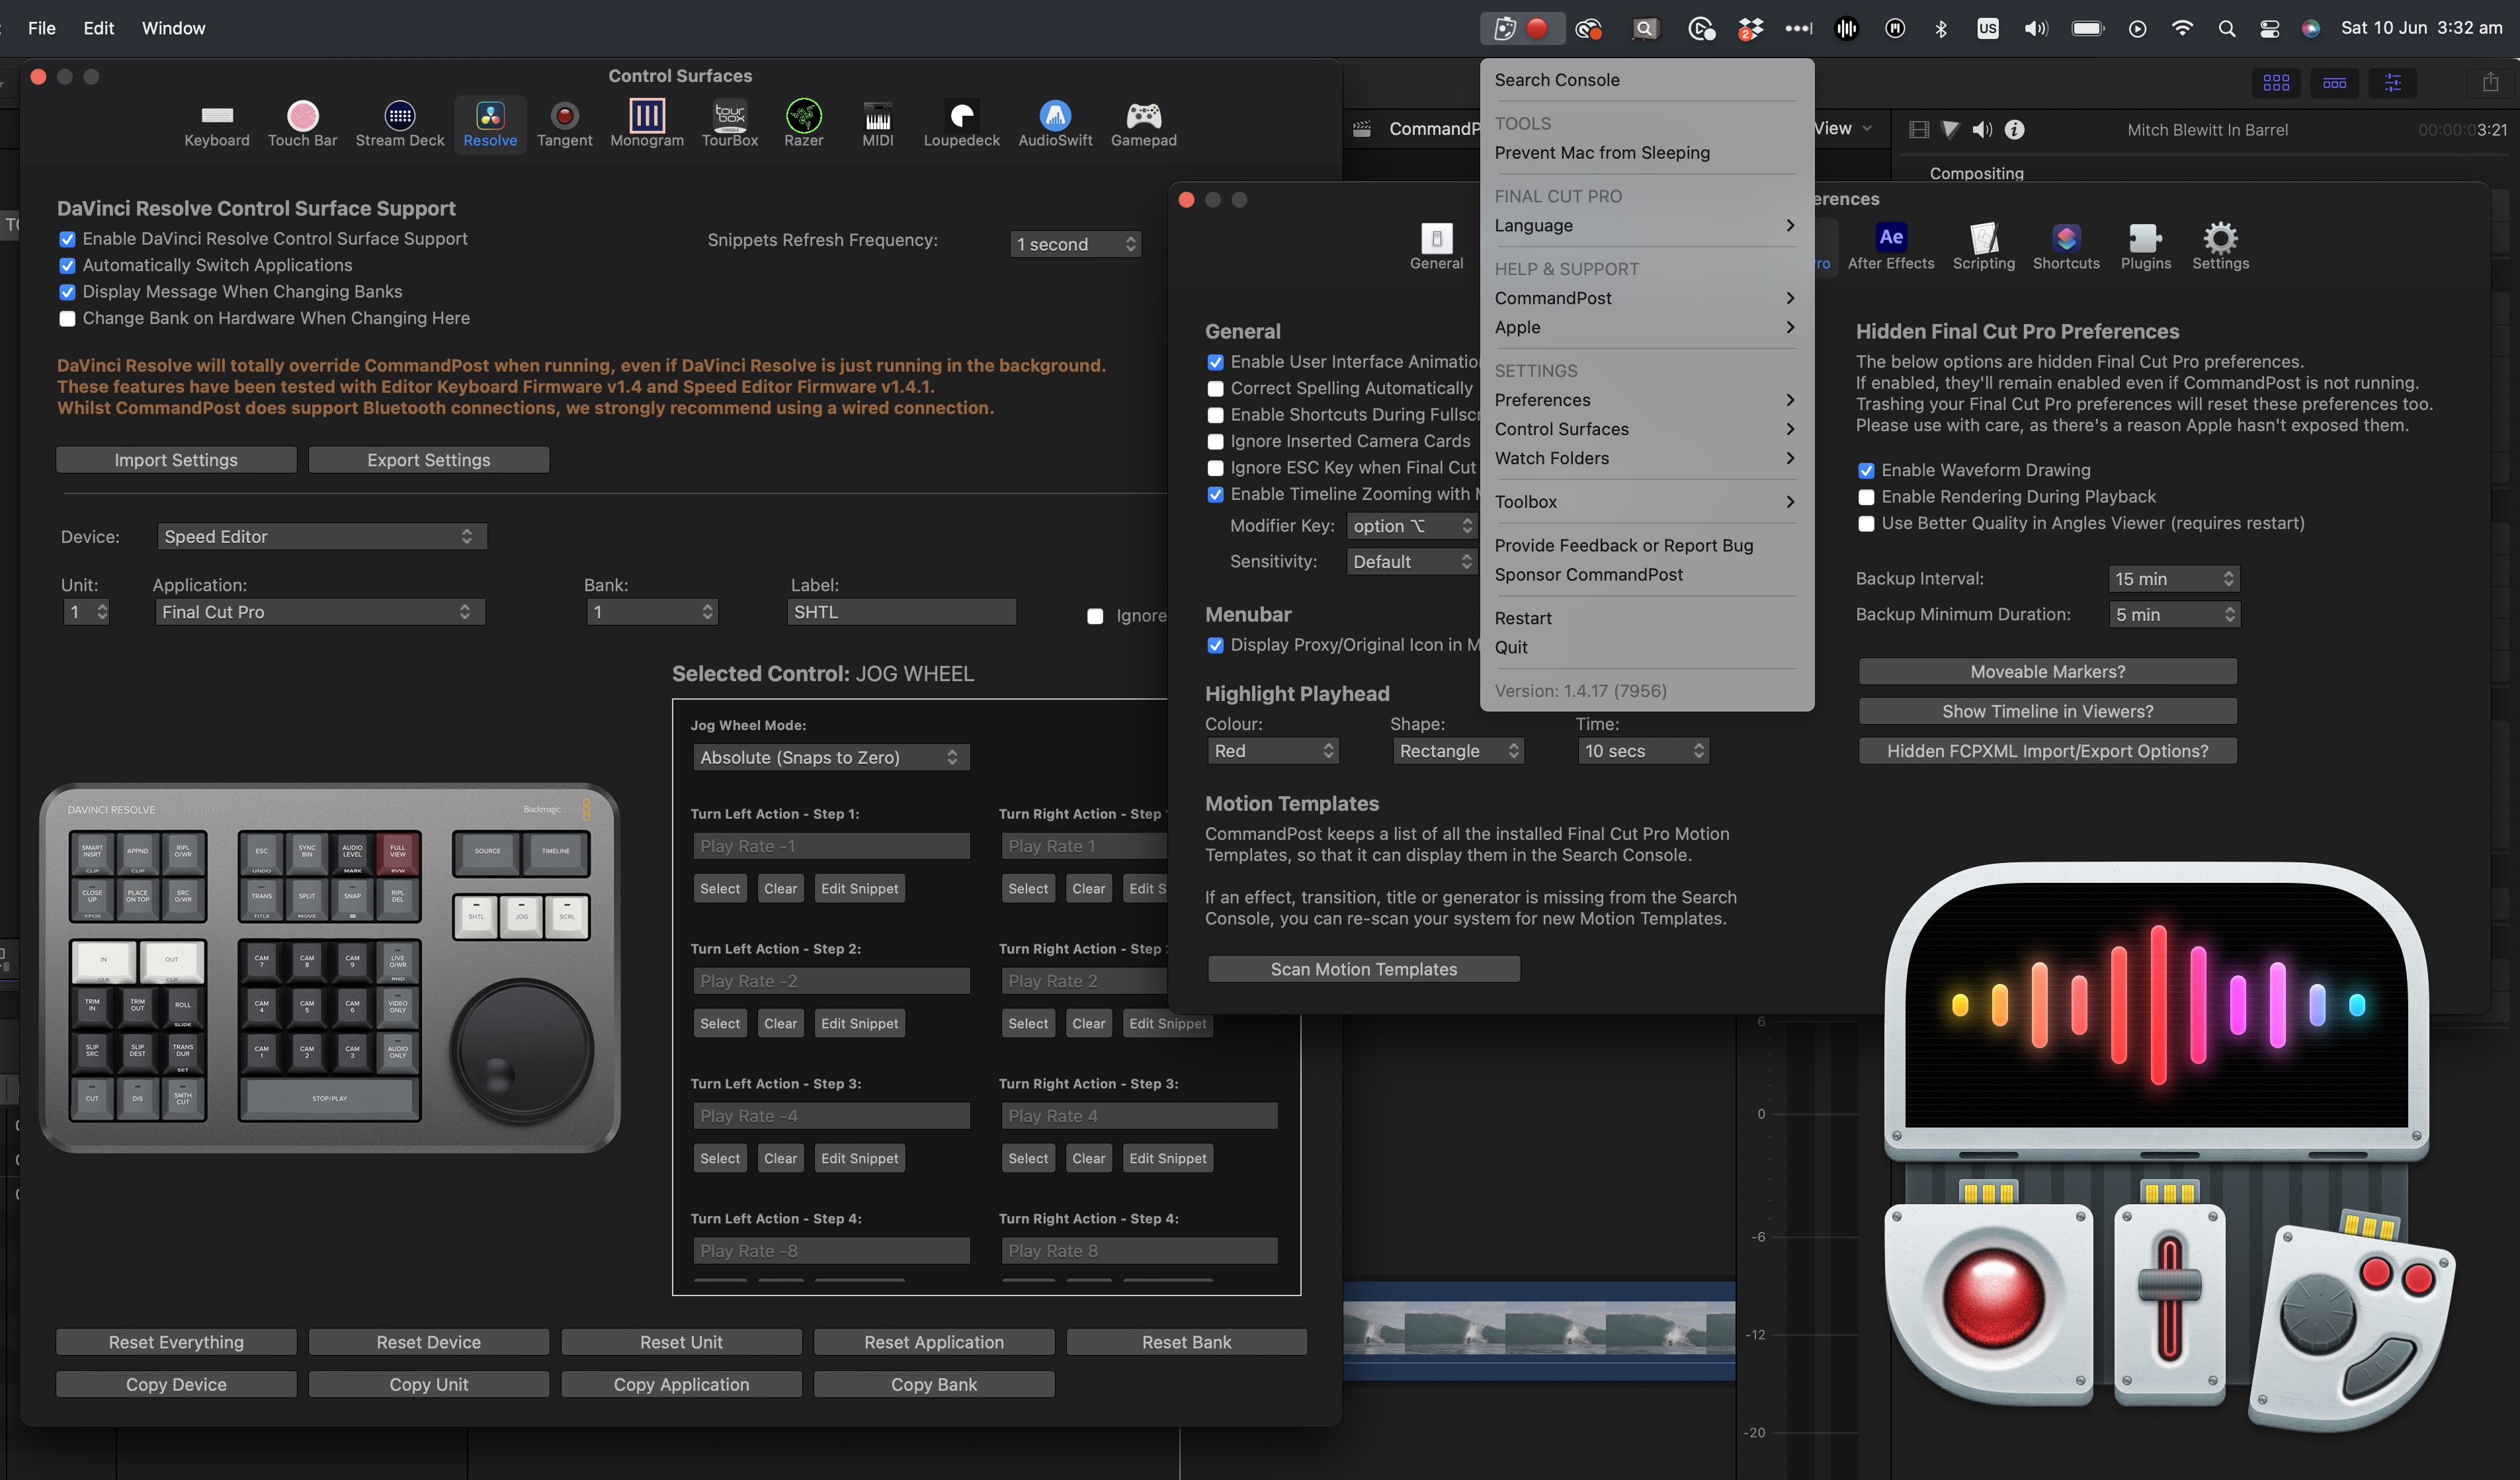This screenshot has width=2520, height=1480.
Task: Open the Shortcuts preferences panel
Action: 2065,245
